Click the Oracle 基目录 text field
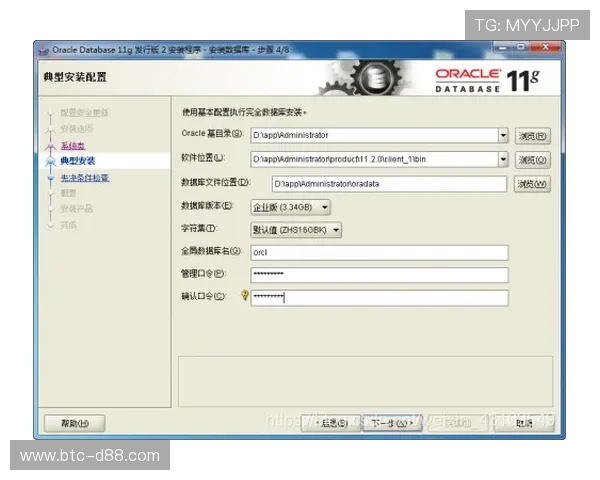The height and width of the screenshot is (480, 600). (374, 136)
